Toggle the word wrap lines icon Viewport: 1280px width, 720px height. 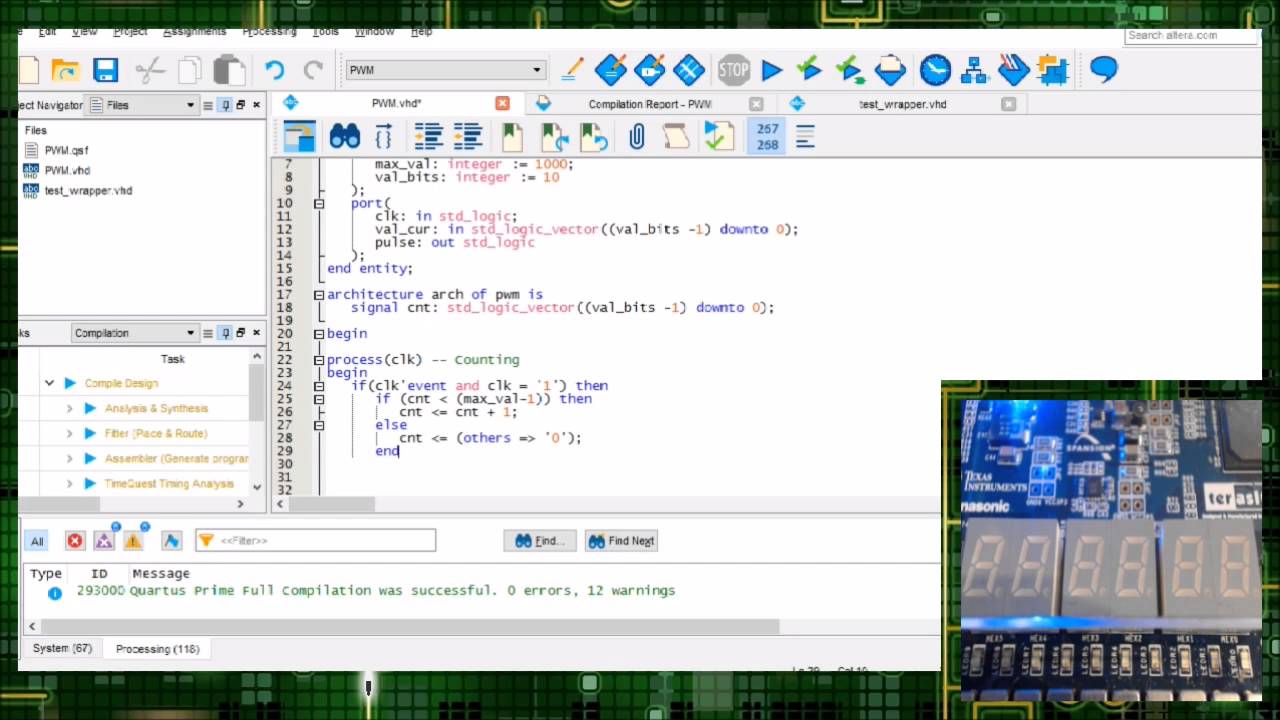[805, 136]
